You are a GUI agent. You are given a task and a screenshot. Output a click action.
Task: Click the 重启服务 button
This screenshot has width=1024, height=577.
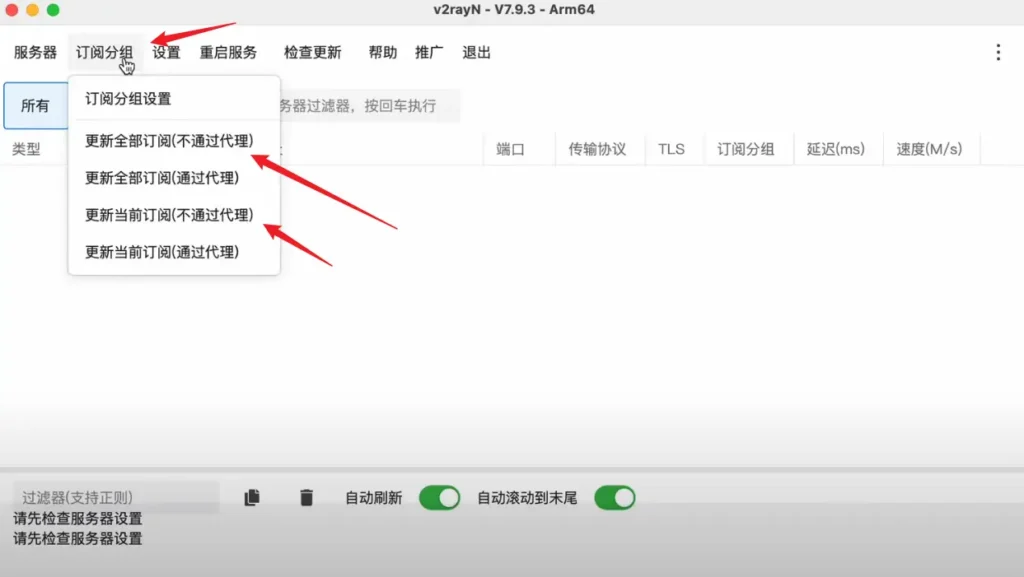[x=228, y=52]
